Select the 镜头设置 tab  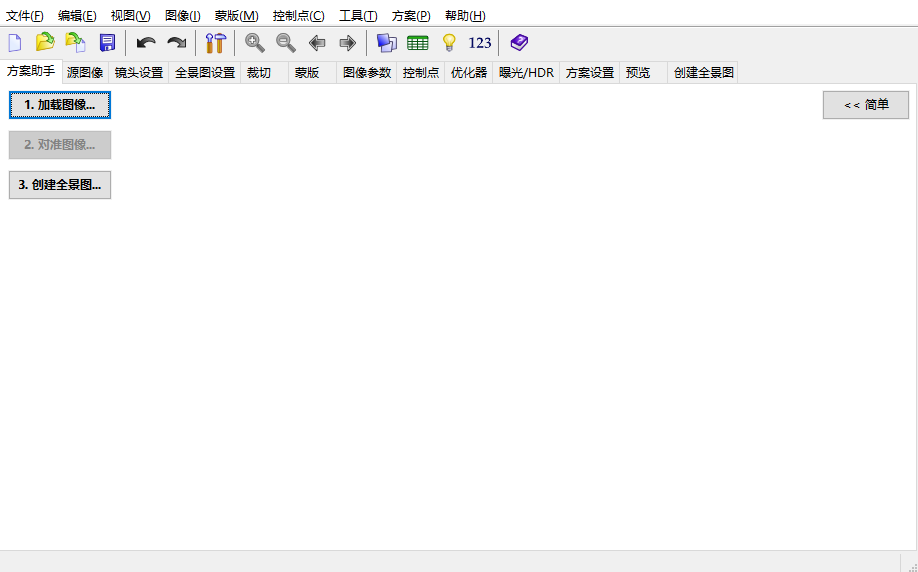pyautogui.click(x=139, y=73)
